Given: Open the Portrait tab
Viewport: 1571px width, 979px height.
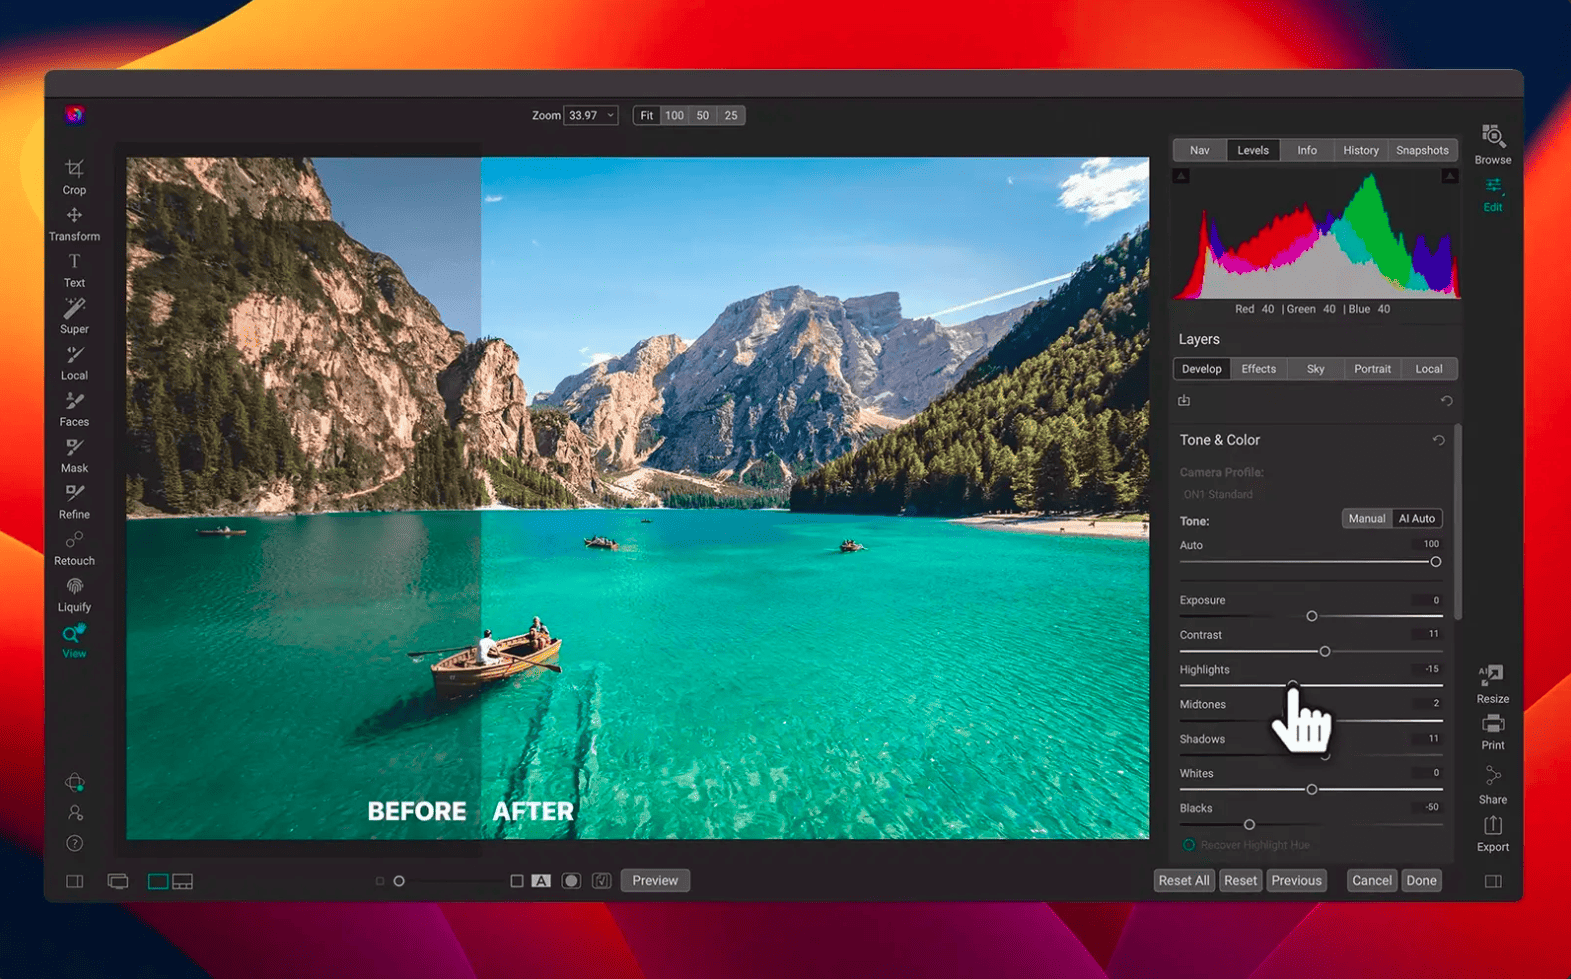Looking at the screenshot, I should [x=1373, y=369].
